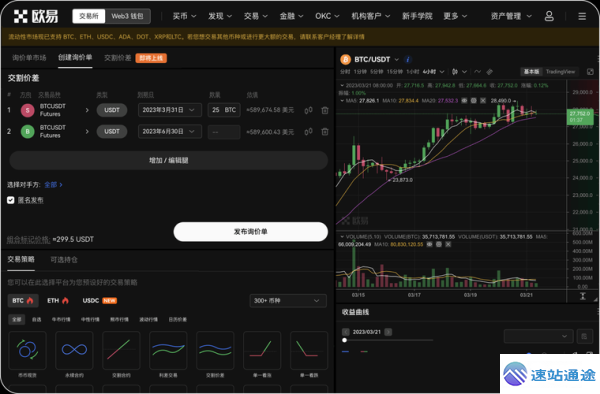The image size is (600, 394).
Task: Remove the MA indicator with X icon
Action: pos(483,101)
